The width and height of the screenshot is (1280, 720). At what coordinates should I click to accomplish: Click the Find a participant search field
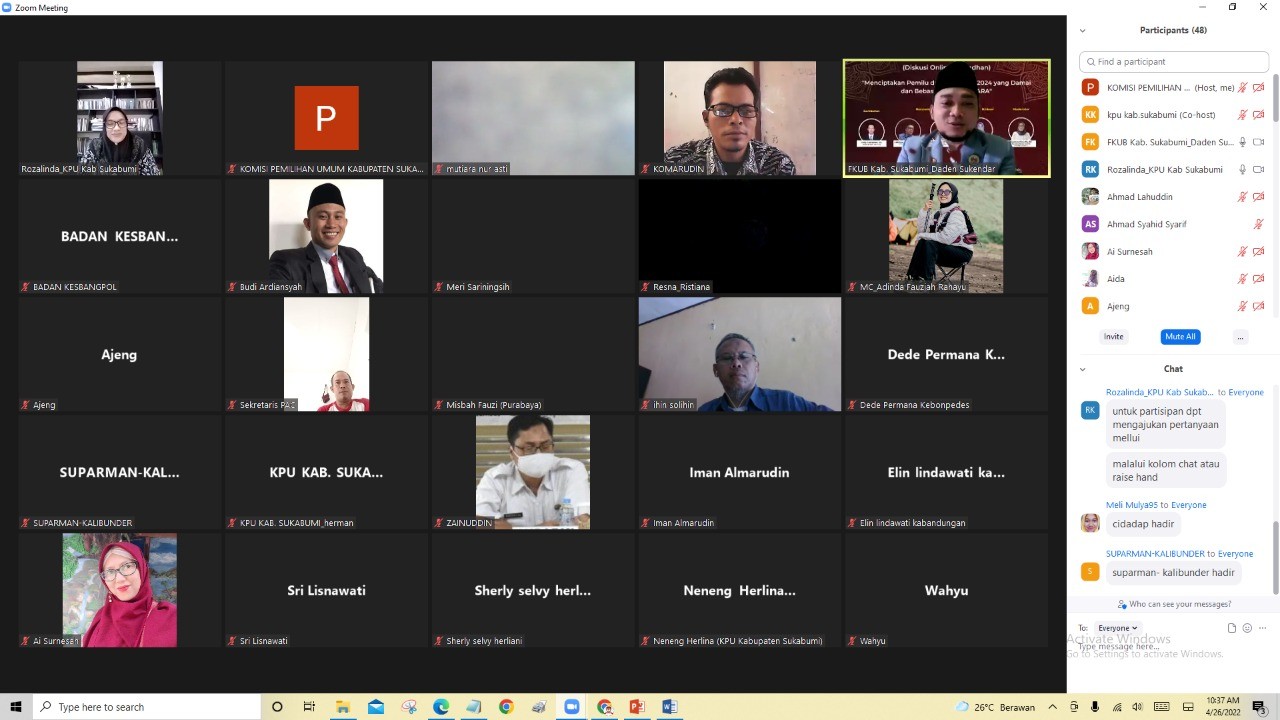tap(1176, 62)
